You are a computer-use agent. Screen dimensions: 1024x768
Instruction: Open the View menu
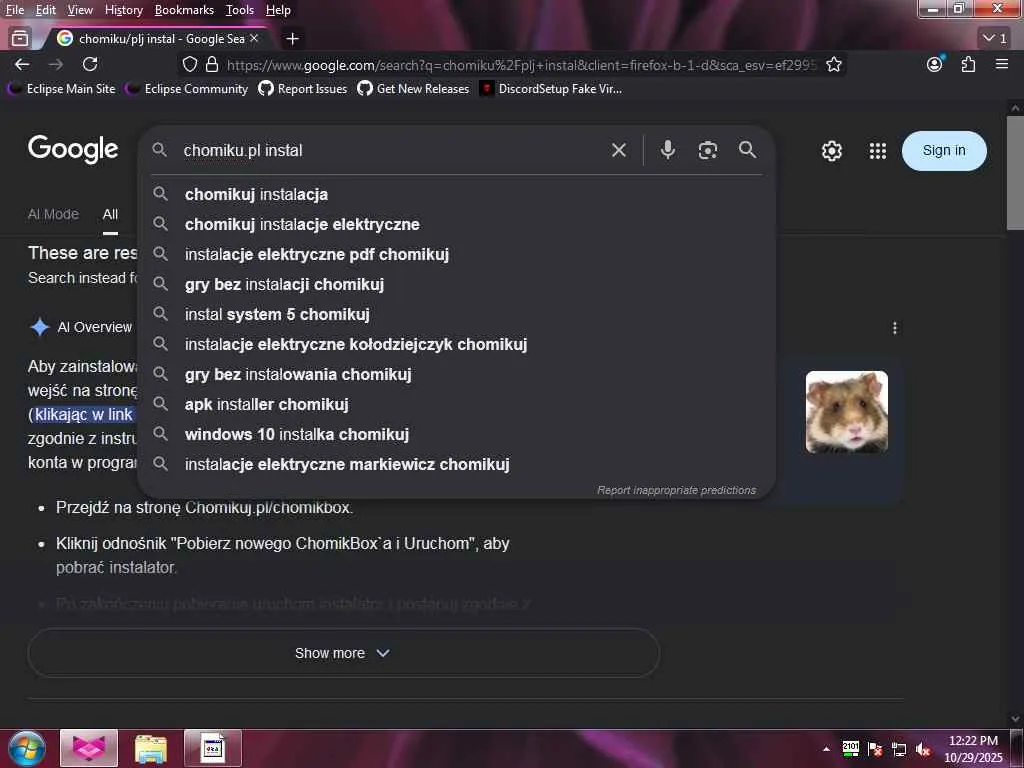(x=80, y=10)
